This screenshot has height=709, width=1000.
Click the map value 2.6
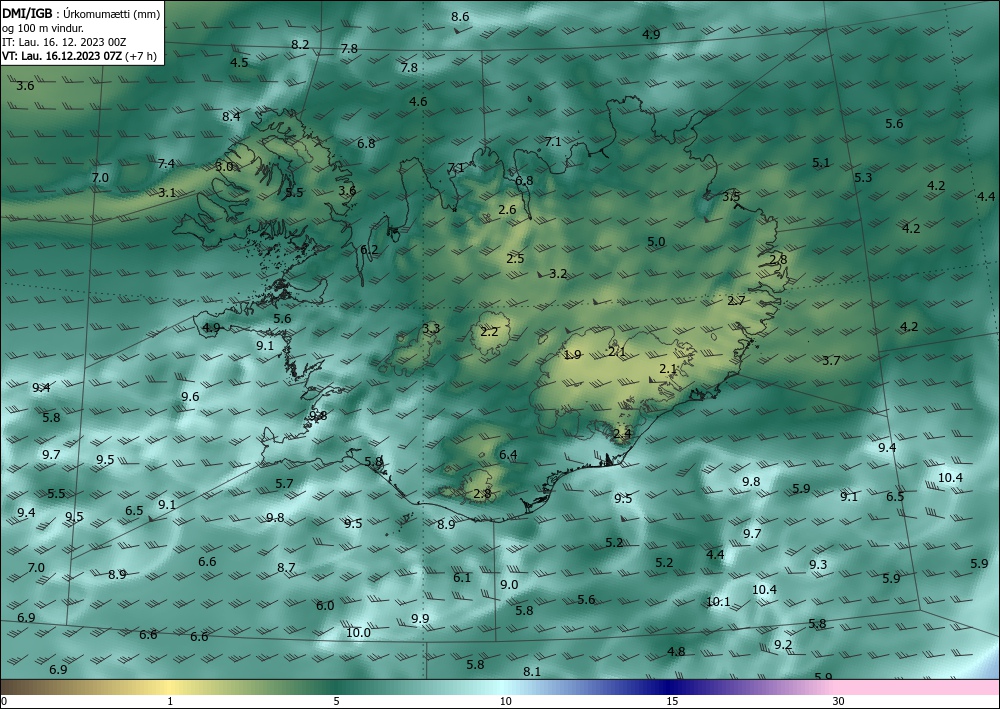pos(507,210)
